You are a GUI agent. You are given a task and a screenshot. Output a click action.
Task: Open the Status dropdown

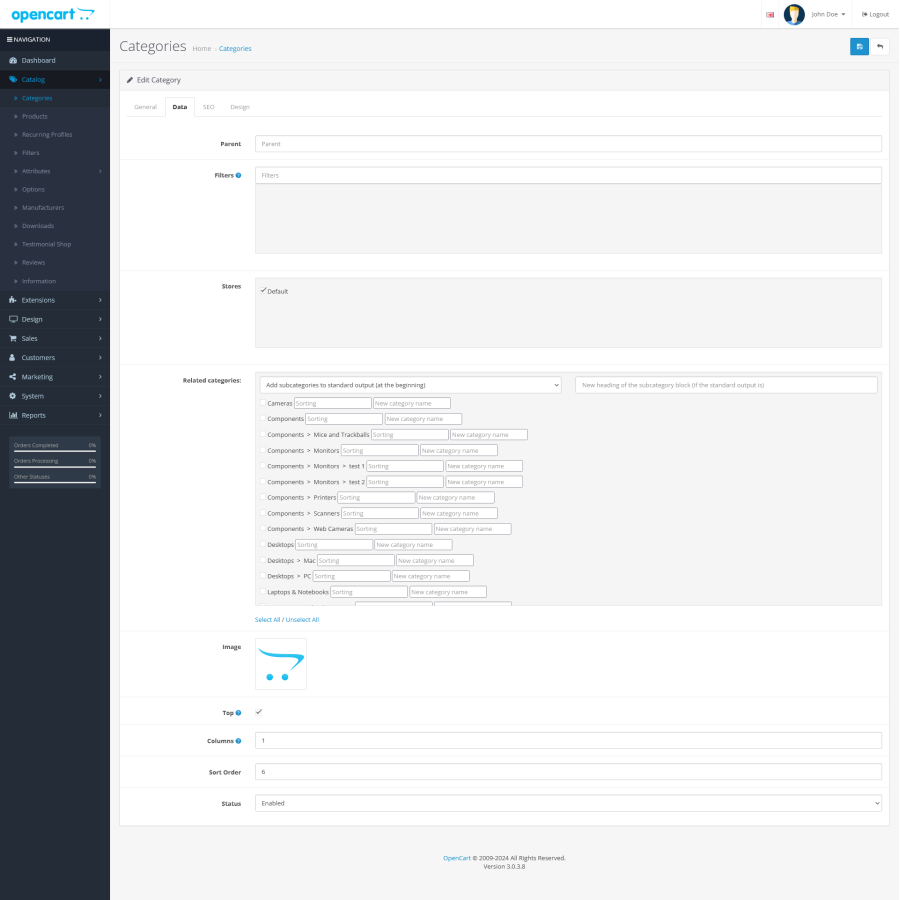pyautogui.click(x=568, y=803)
